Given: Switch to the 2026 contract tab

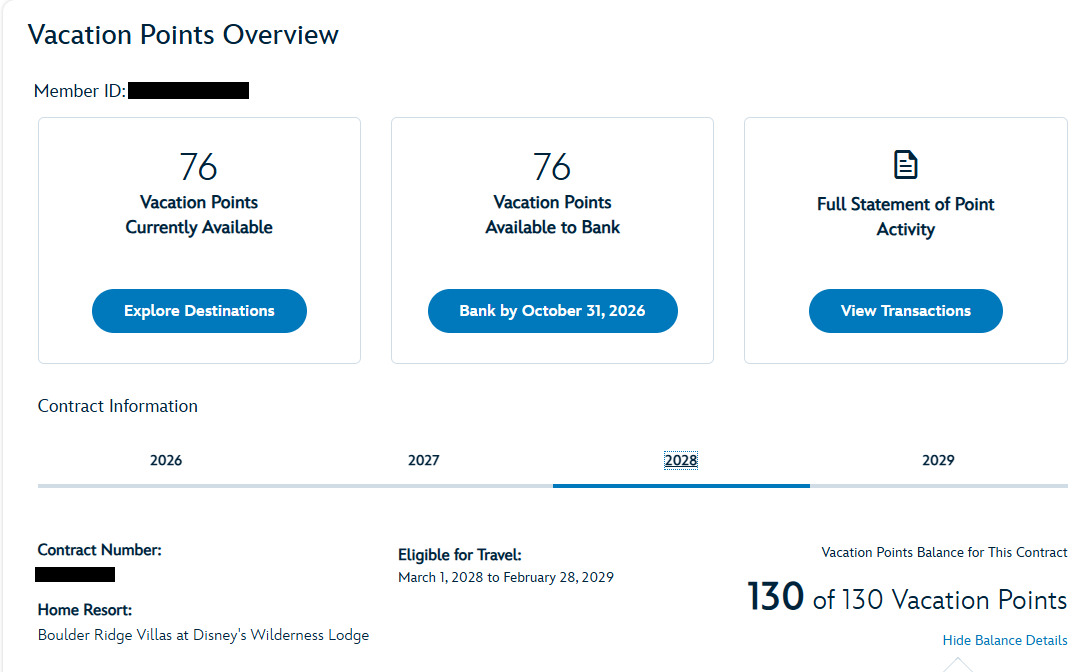Looking at the screenshot, I should 166,460.
